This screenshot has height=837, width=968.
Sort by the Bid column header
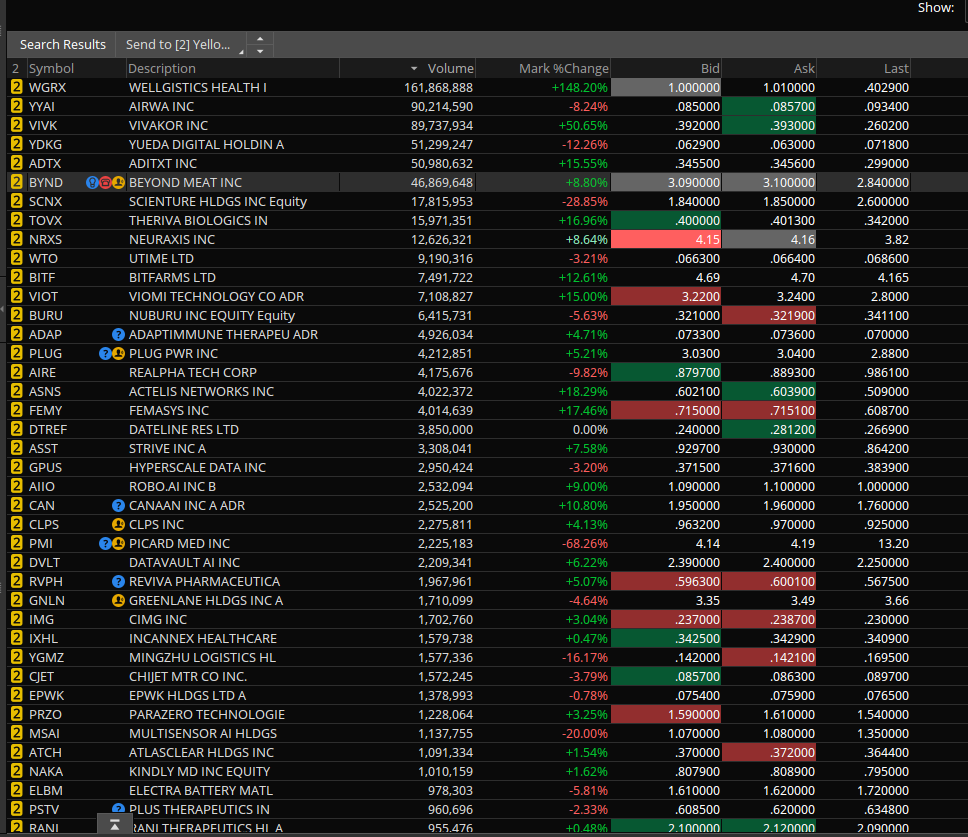(710, 69)
